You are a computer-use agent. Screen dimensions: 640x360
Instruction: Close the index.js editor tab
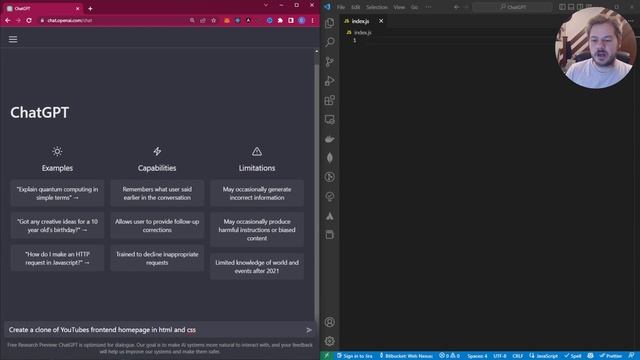pos(381,21)
